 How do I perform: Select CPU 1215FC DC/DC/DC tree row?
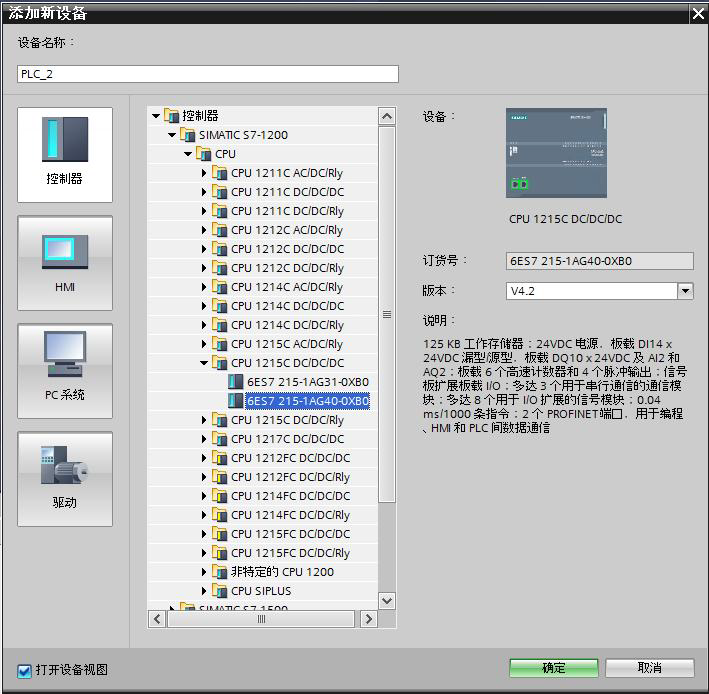pyautogui.click(x=290, y=534)
